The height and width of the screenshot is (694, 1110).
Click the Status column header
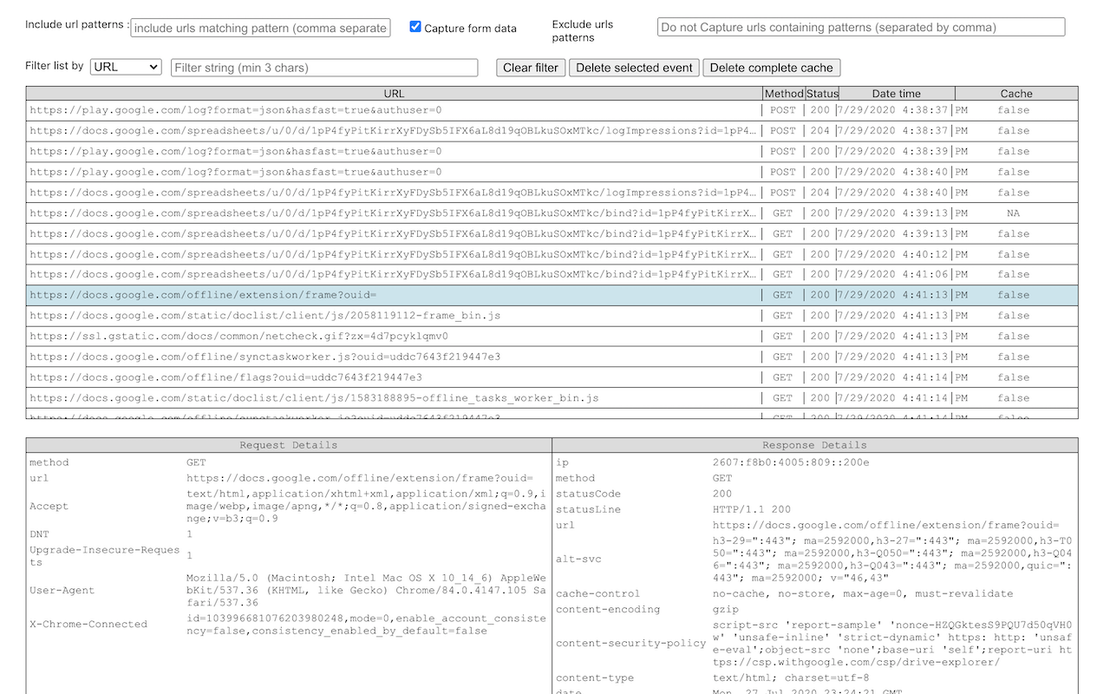click(821, 94)
